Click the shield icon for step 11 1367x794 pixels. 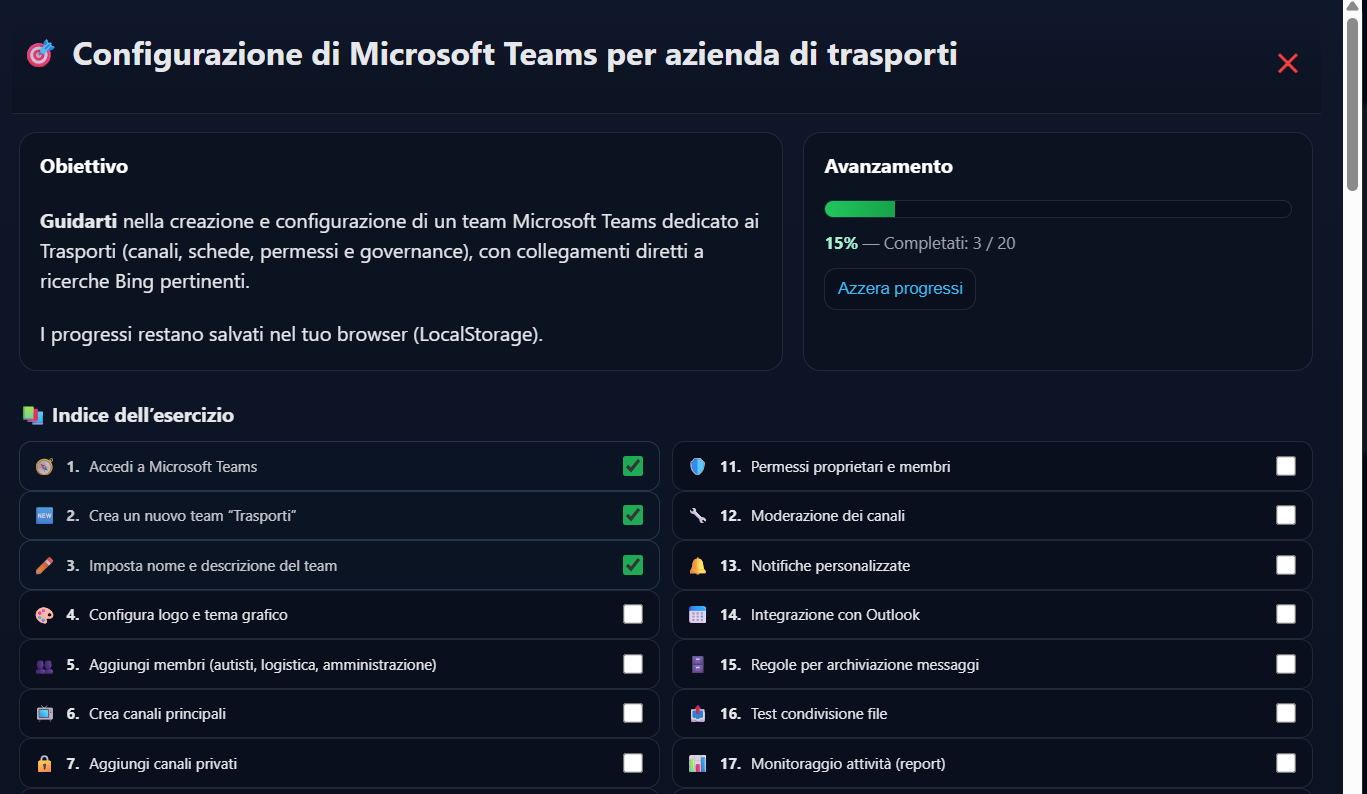[698, 467]
